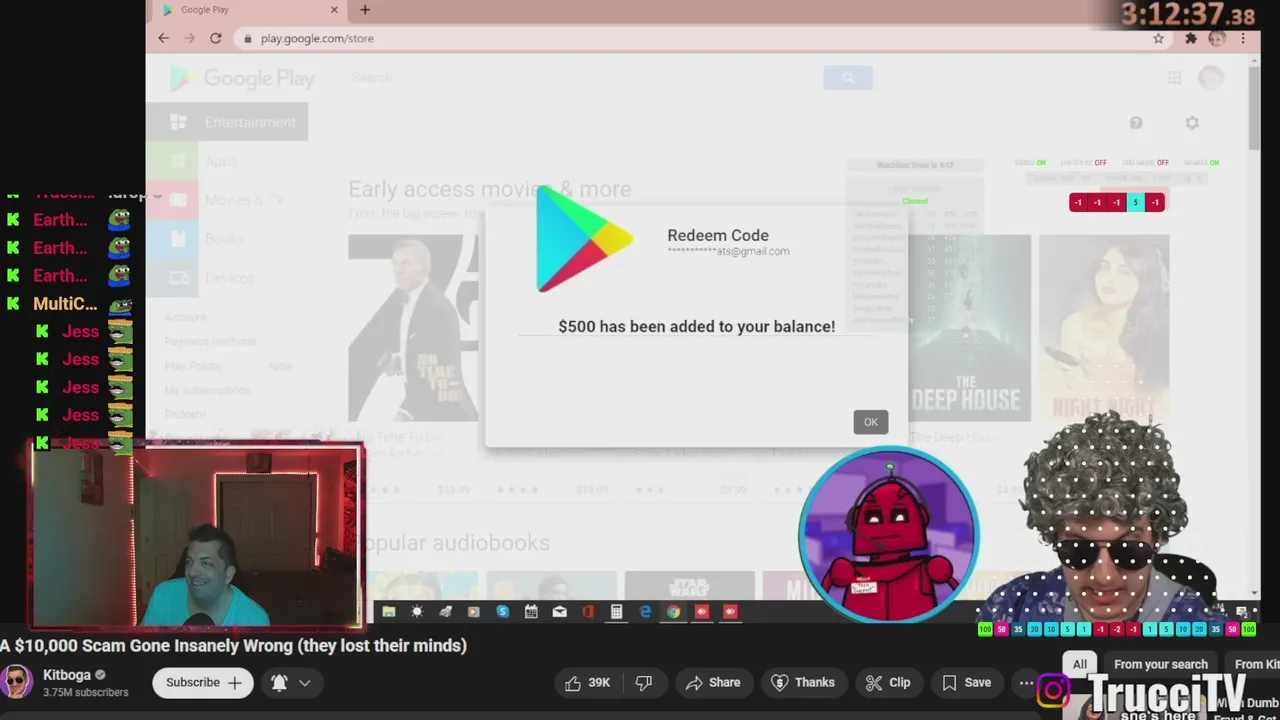Reload the Google Play page
This screenshot has height=720, width=1280.
coord(215,38)
